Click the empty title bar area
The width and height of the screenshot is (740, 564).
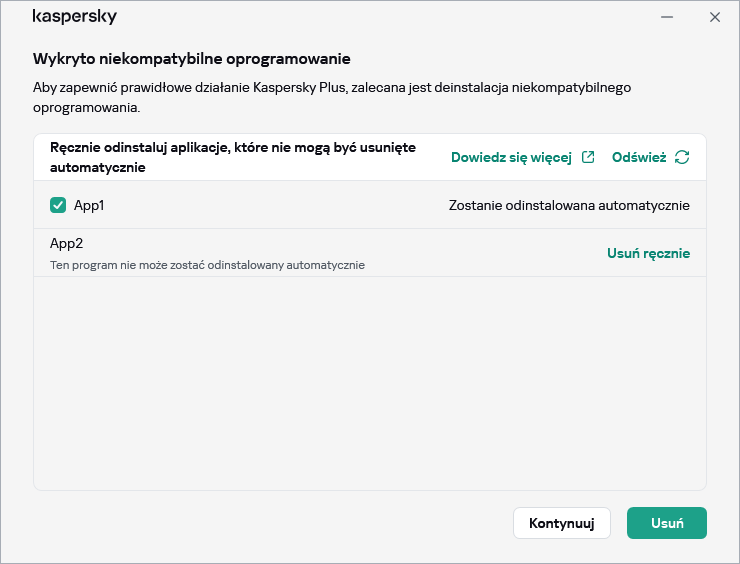[380, 17]
